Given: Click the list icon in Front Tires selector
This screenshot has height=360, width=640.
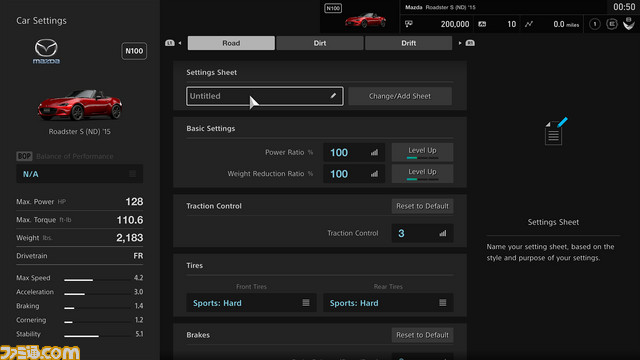Looking at the screenshot, I should point(306,302).
